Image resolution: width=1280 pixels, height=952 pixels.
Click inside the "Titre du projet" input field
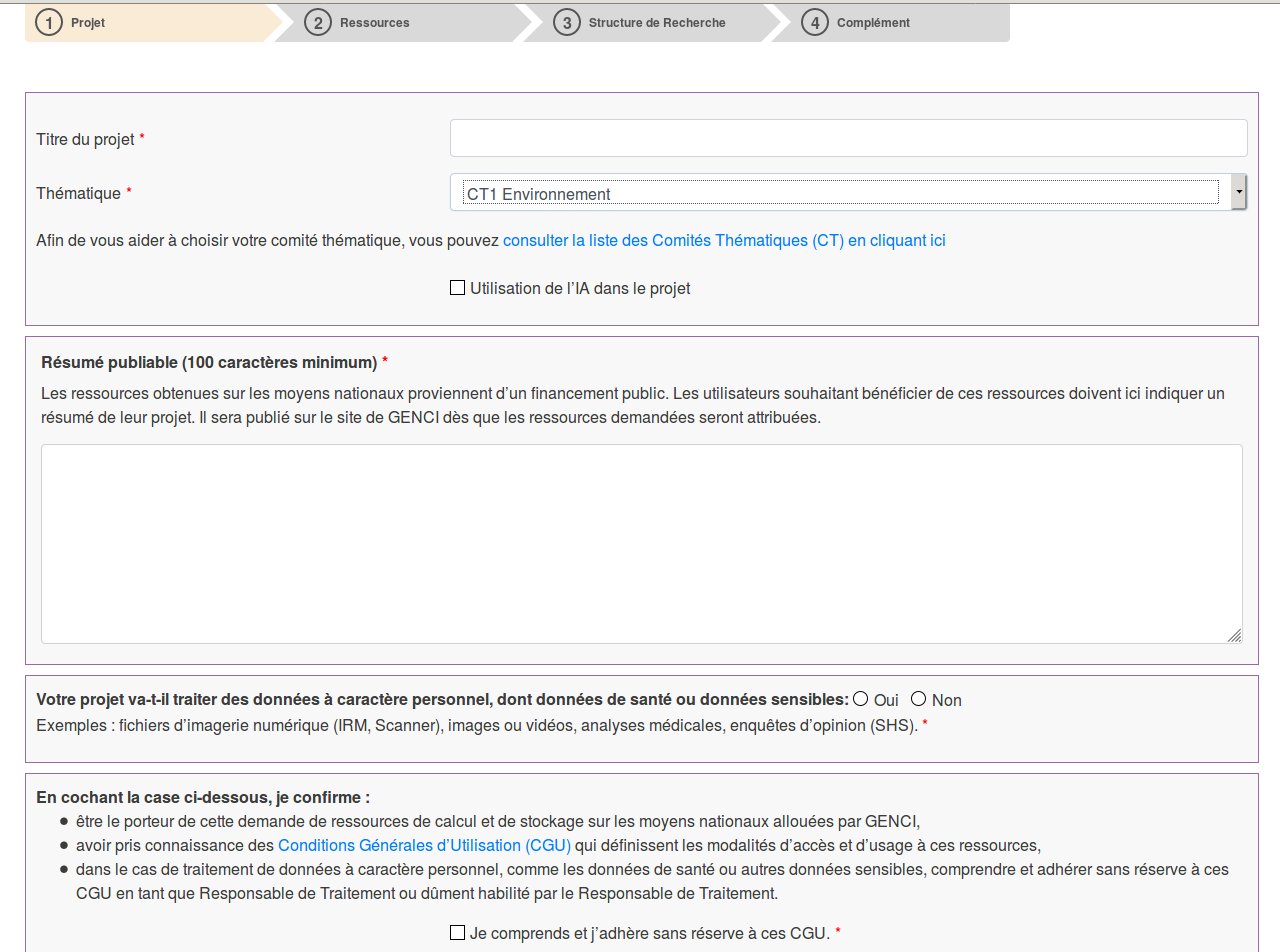point(848,137)
